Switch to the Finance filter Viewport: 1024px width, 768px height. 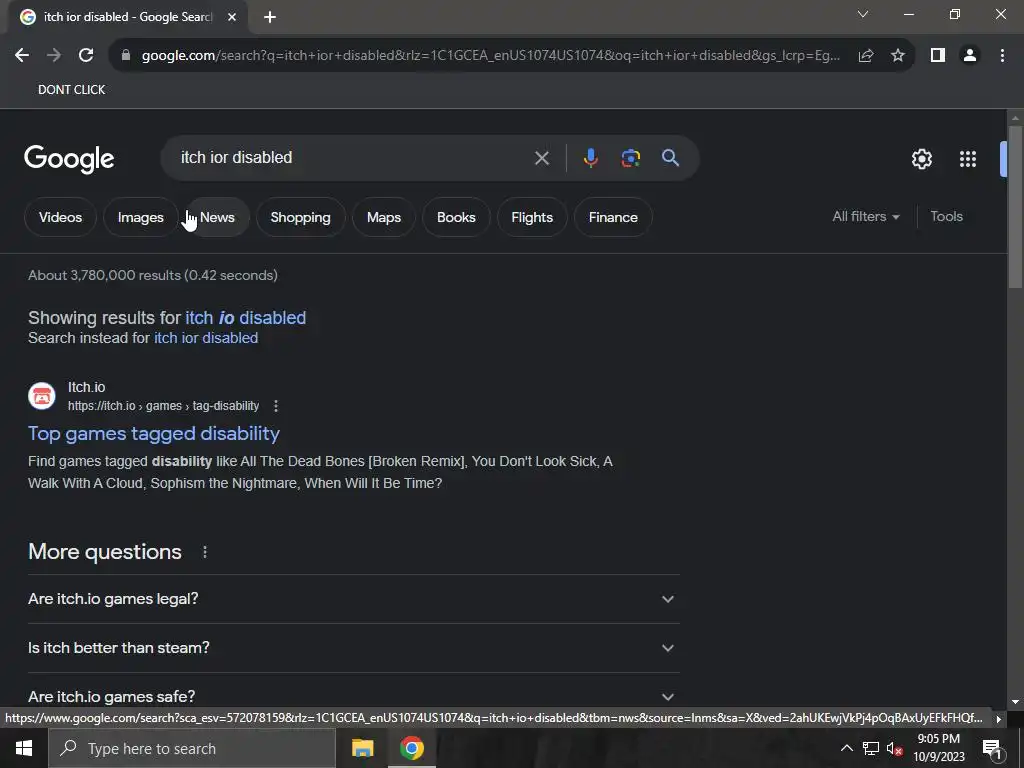[x=613, y=217]
